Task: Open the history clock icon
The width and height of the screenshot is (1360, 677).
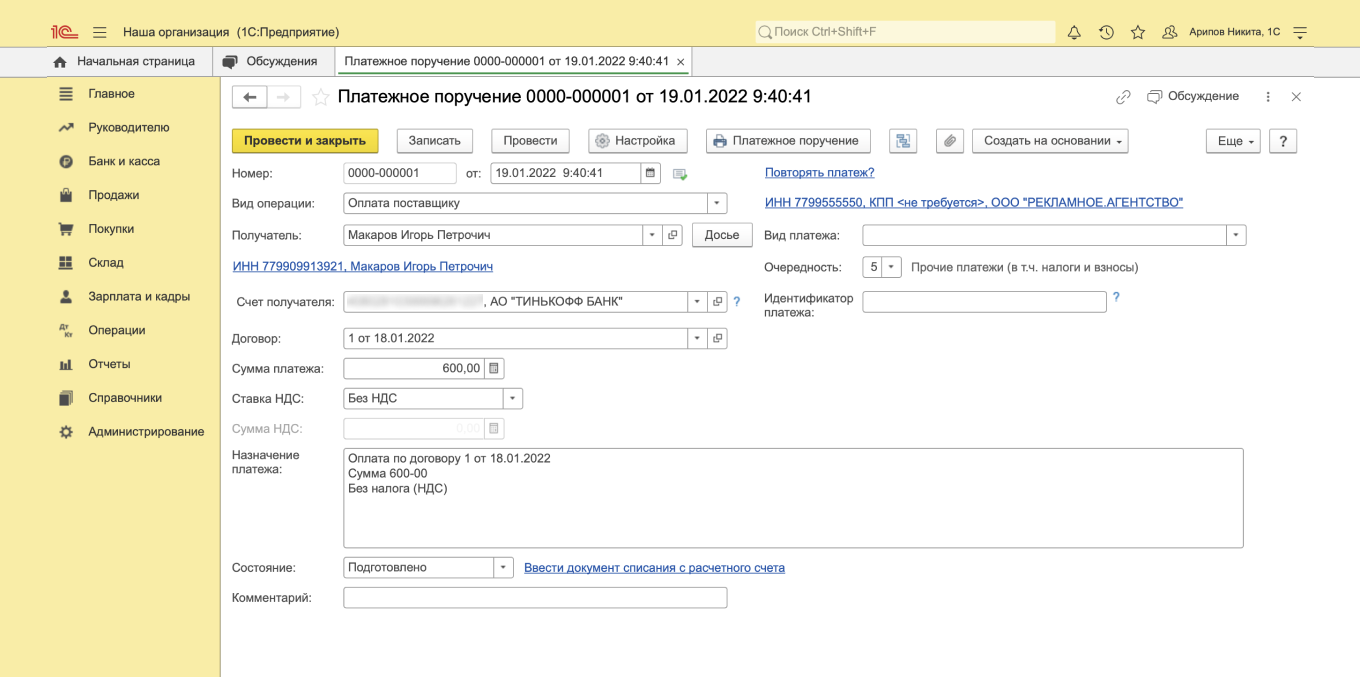Action: 1106,32
